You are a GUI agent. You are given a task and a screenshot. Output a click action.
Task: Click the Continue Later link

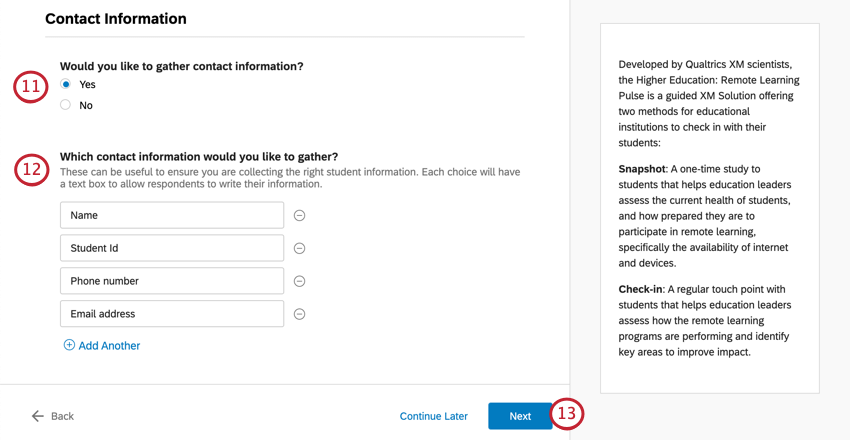434,416
